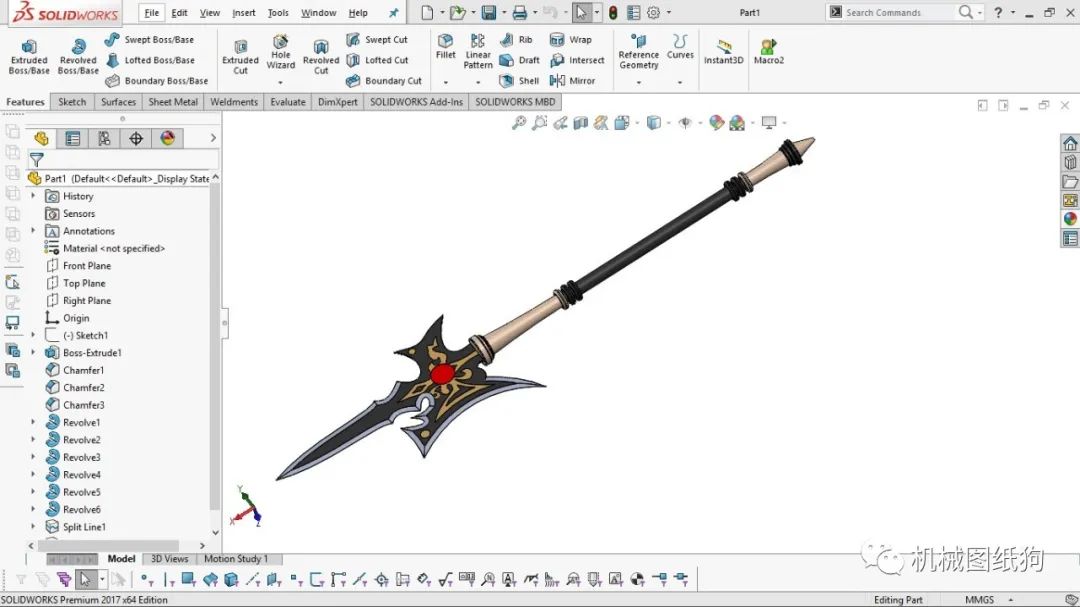Choose the Lofted Boss/Base command
The height and width of the screenshot is (607, 1080).
click(x=149, y=61)
